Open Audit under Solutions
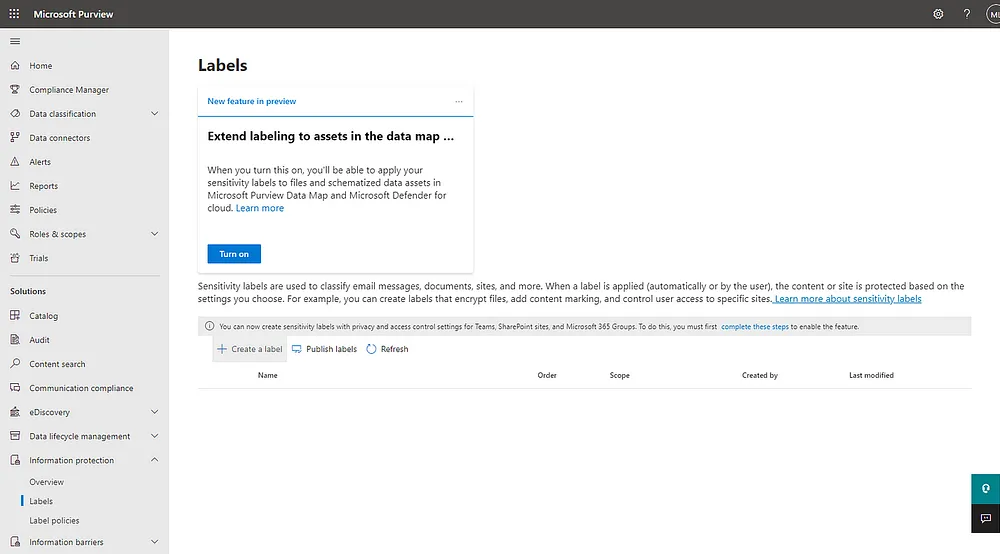This screenshot has height=554, width=1000. pyautogui.click(x=39, y=340)
